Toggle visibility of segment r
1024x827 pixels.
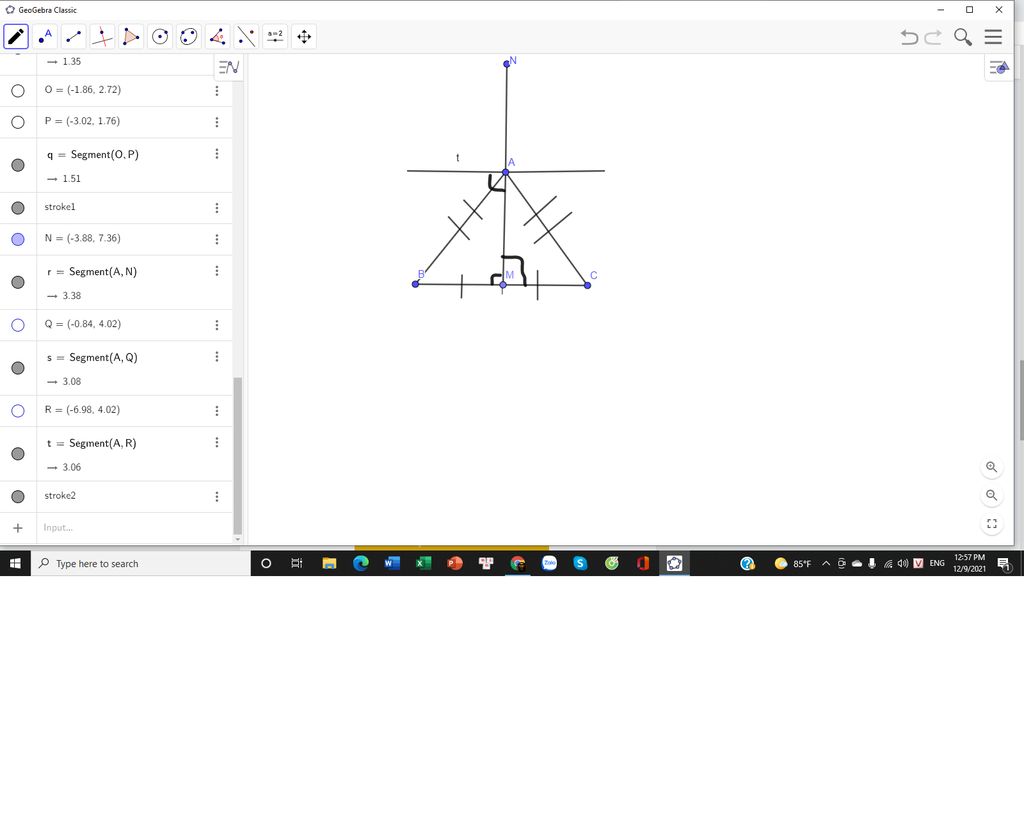click(x=18, y=282)
